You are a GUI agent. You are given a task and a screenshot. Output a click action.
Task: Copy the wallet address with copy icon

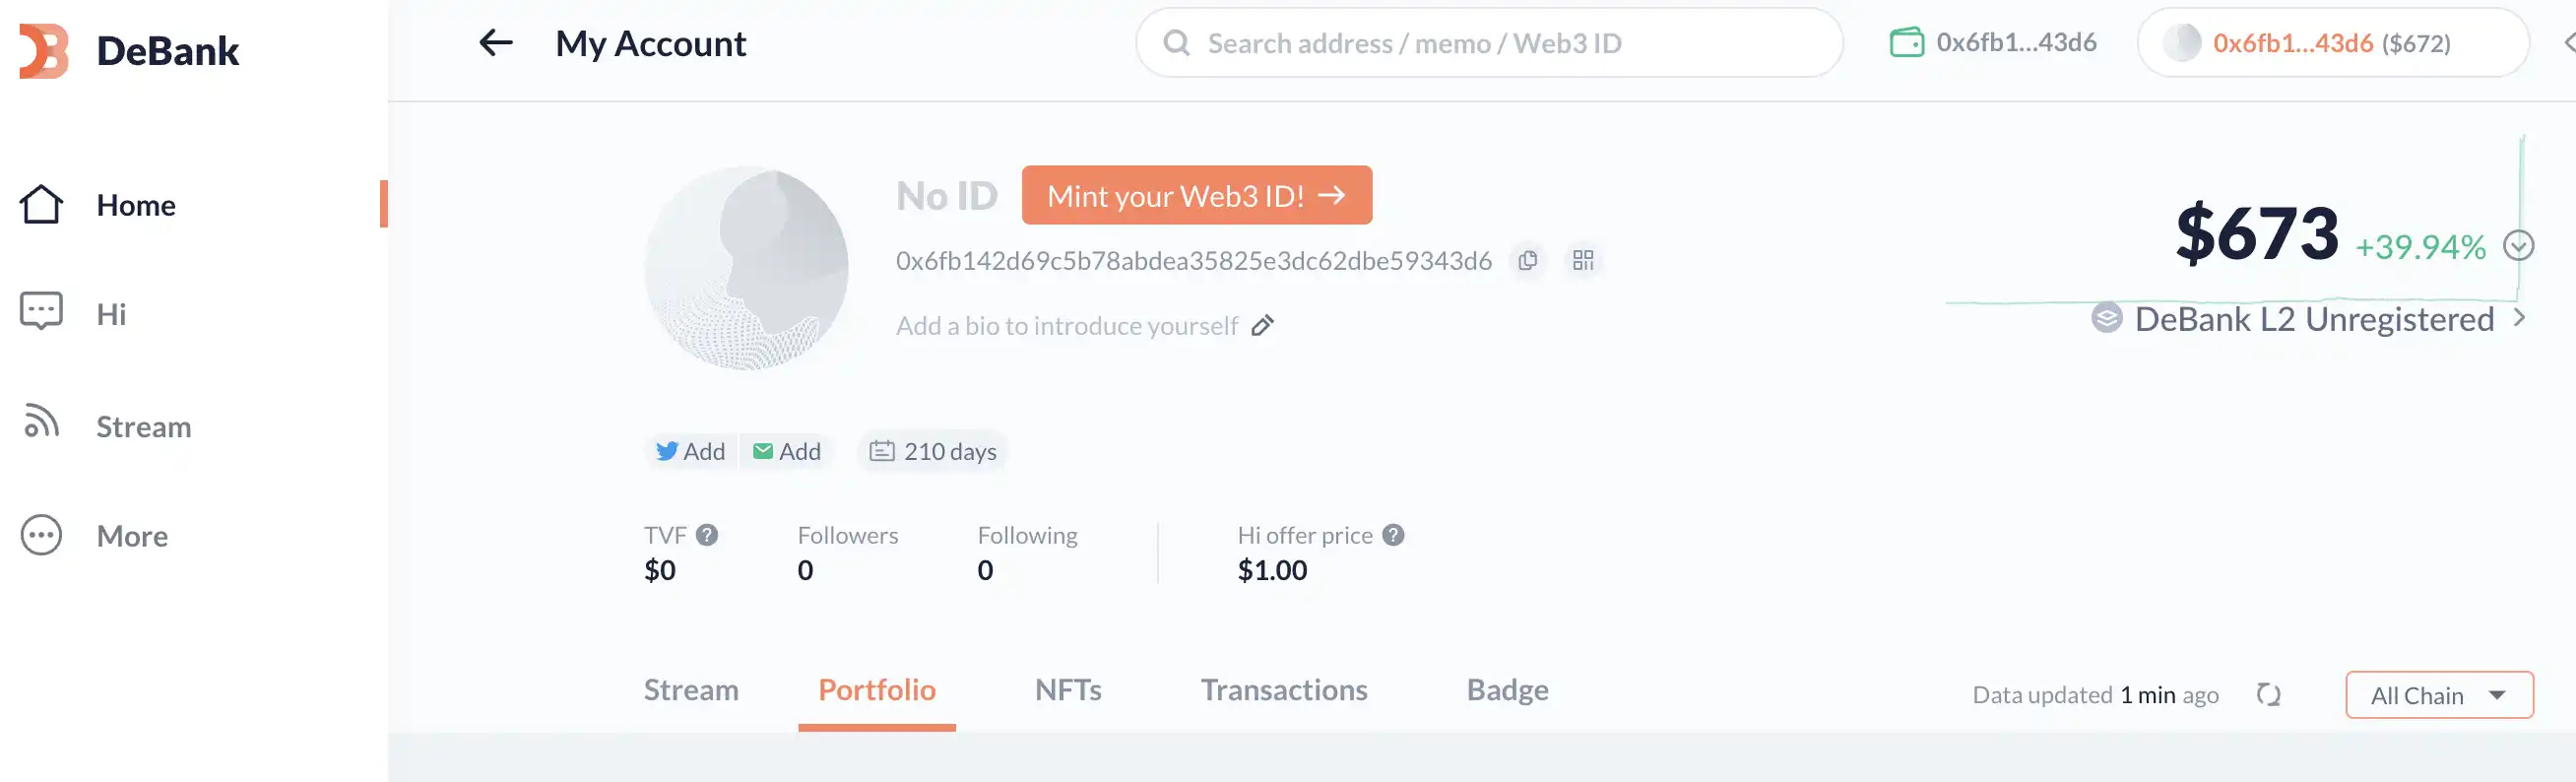coord(1527,260)
